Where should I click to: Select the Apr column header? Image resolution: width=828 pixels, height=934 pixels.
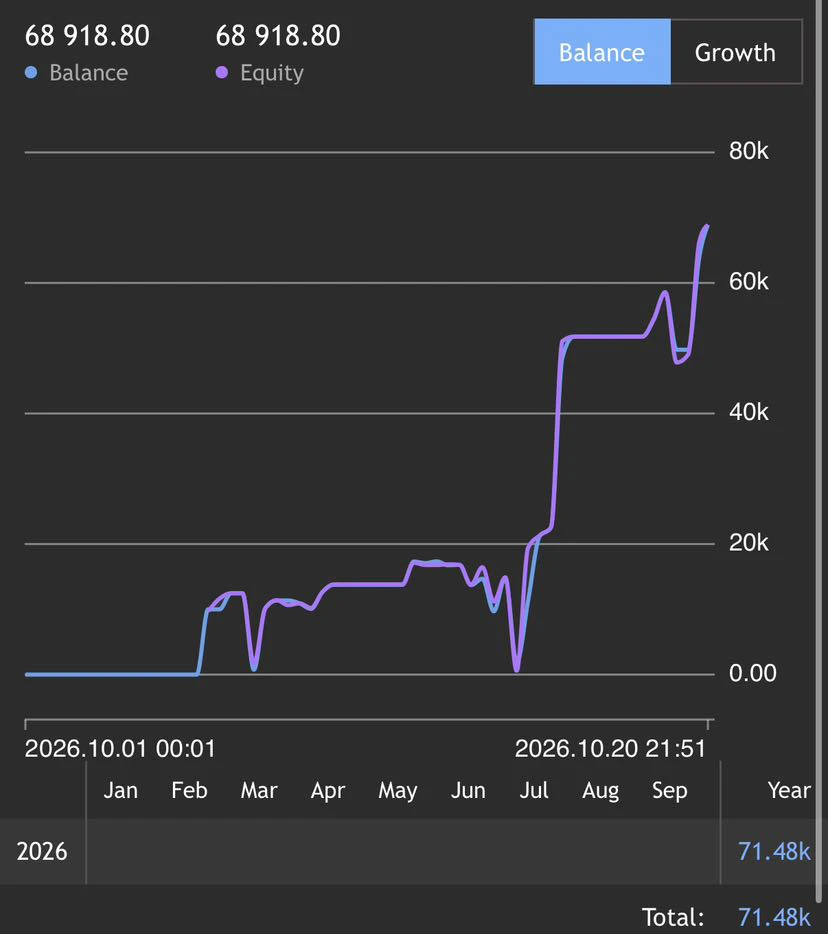[328, 791]
